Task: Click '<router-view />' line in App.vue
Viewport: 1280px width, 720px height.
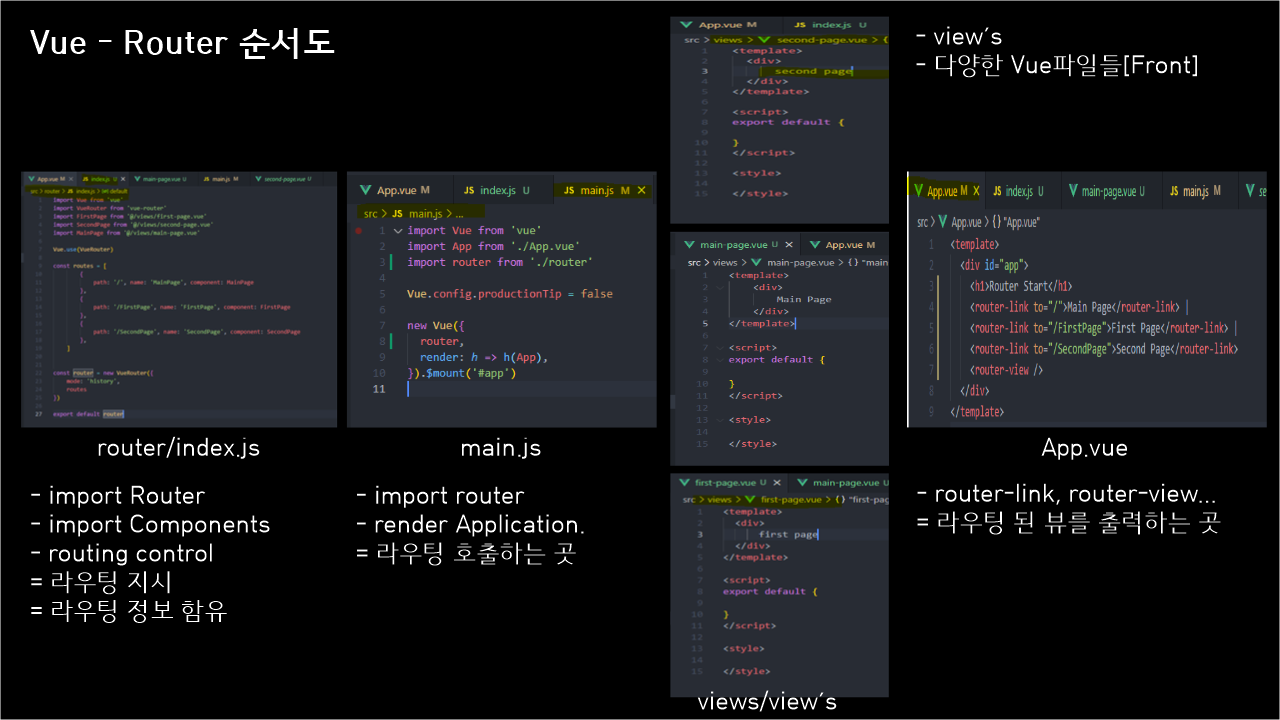Action: (x=1007, y=370)
